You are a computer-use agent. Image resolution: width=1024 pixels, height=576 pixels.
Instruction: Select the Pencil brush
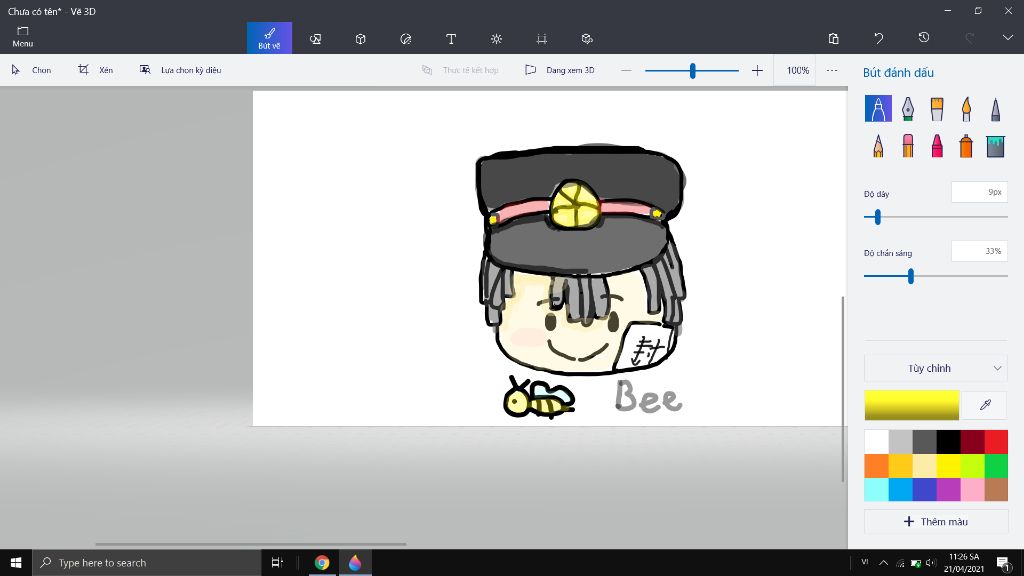878,145
